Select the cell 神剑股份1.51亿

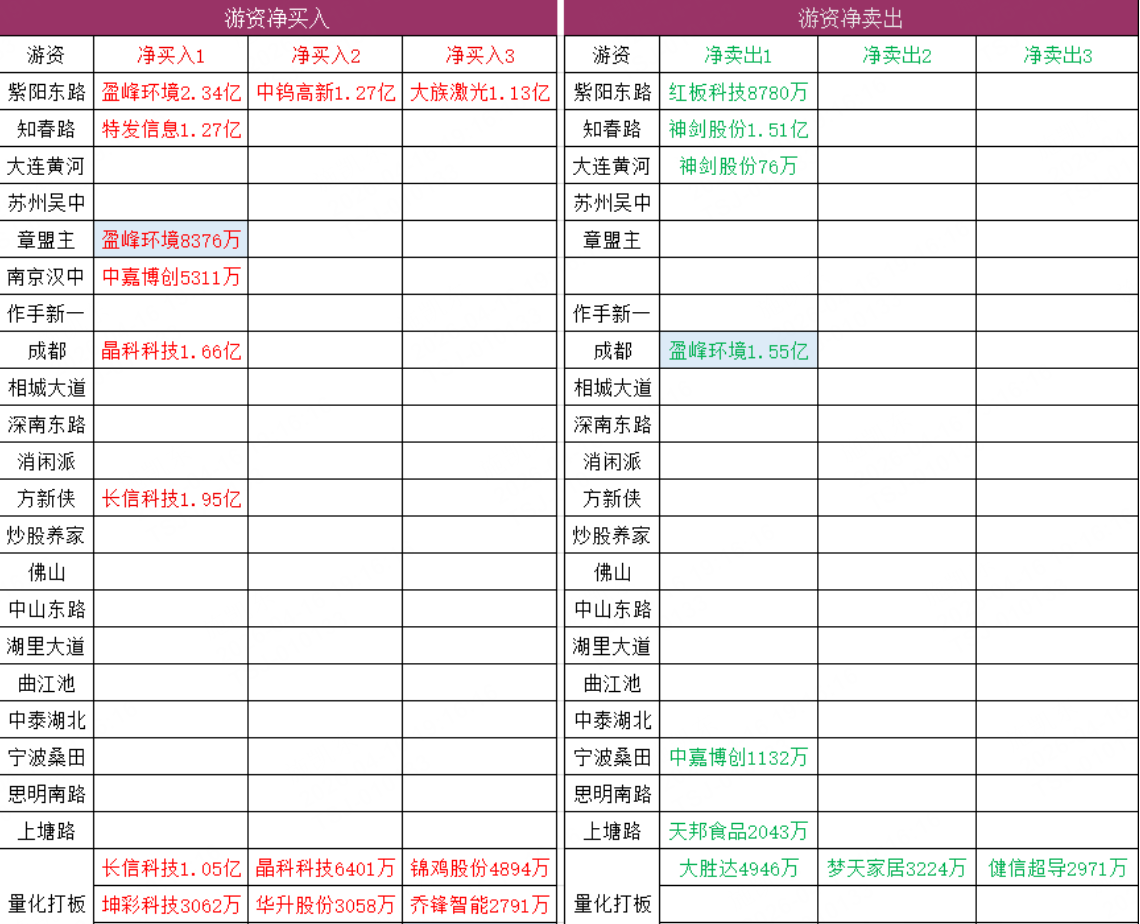tap(738, 129)
